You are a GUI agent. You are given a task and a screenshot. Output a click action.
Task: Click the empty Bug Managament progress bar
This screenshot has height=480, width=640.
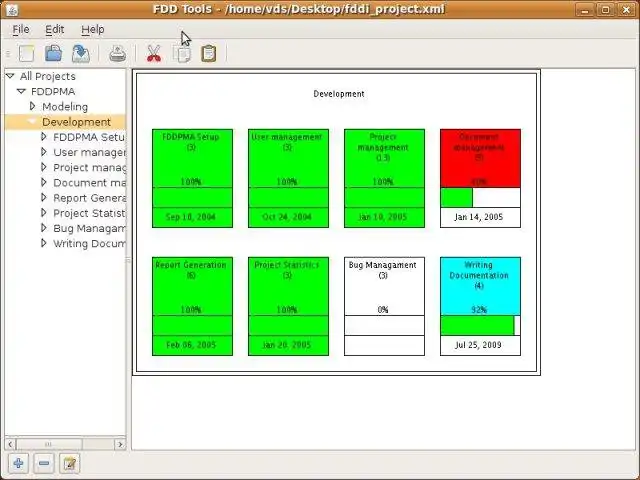click(x=384, y=325)
